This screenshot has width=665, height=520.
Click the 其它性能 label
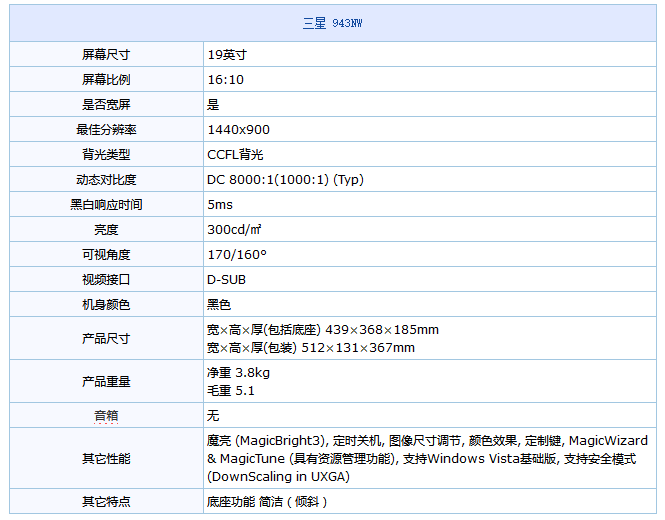point(106,458)
